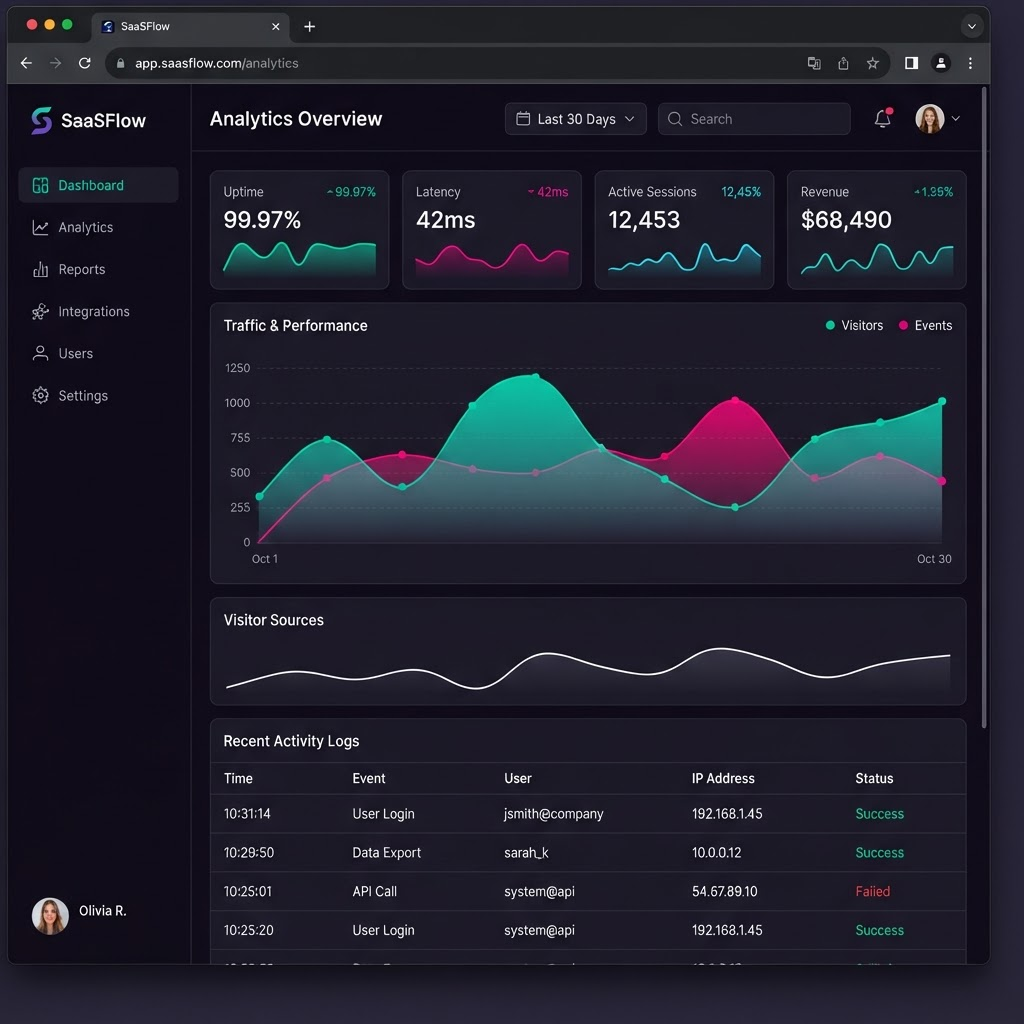Click the Visitor Sources chart line
The image size is (1024, 1024).
[x=588, y=668]
